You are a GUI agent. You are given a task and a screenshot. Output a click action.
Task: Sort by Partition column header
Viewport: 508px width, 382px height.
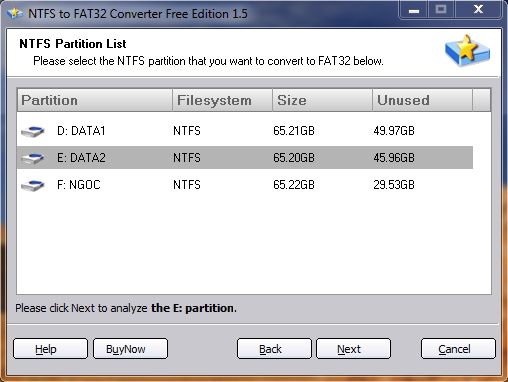click(x=95, y=100)
